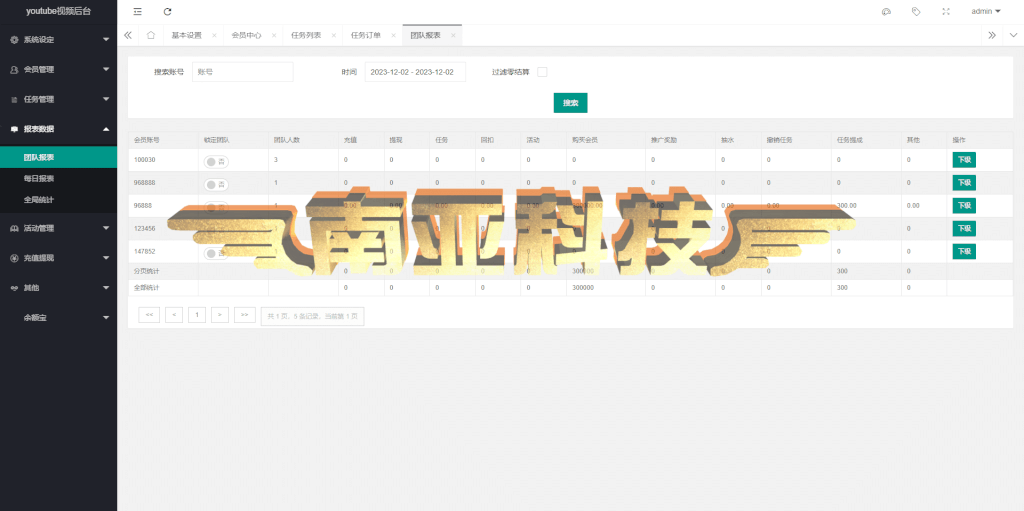Switch to the 任务订单 tab
Viewport: 1024px width, 511px height.
point(366,35)
